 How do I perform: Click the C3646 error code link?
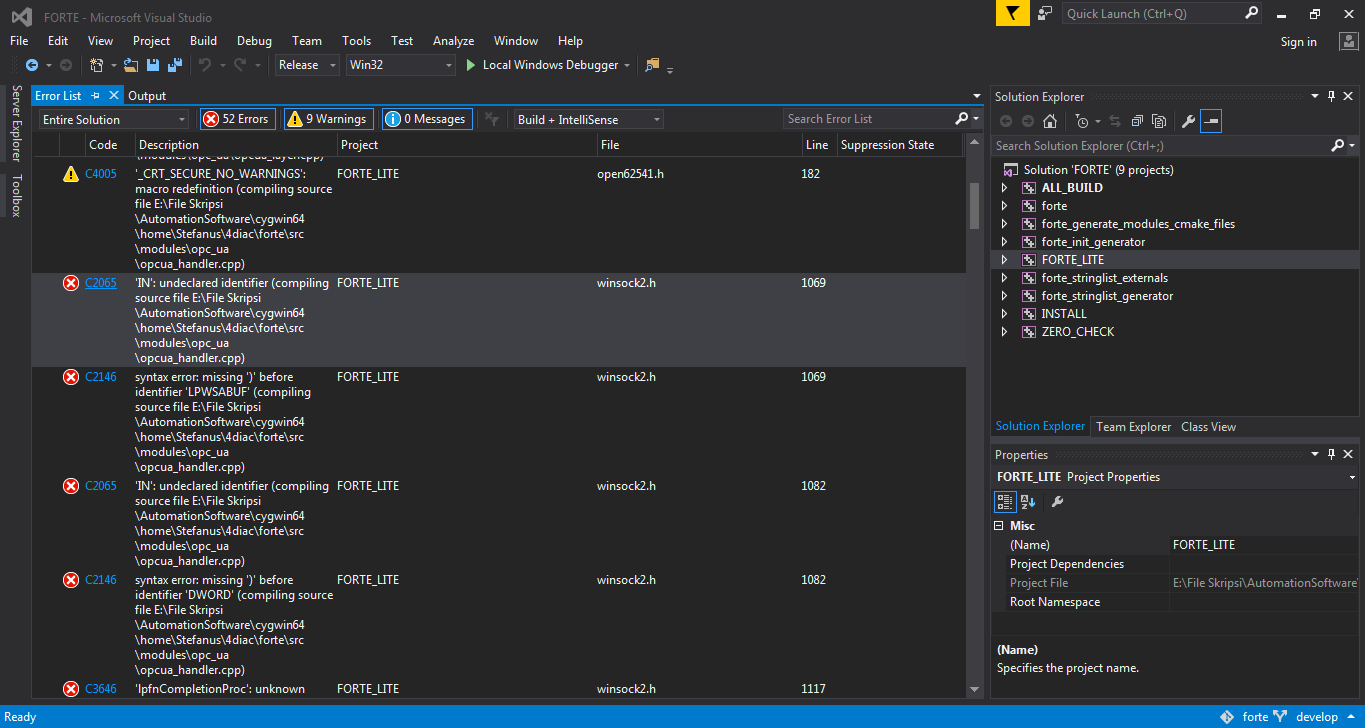tap(101, 689)
